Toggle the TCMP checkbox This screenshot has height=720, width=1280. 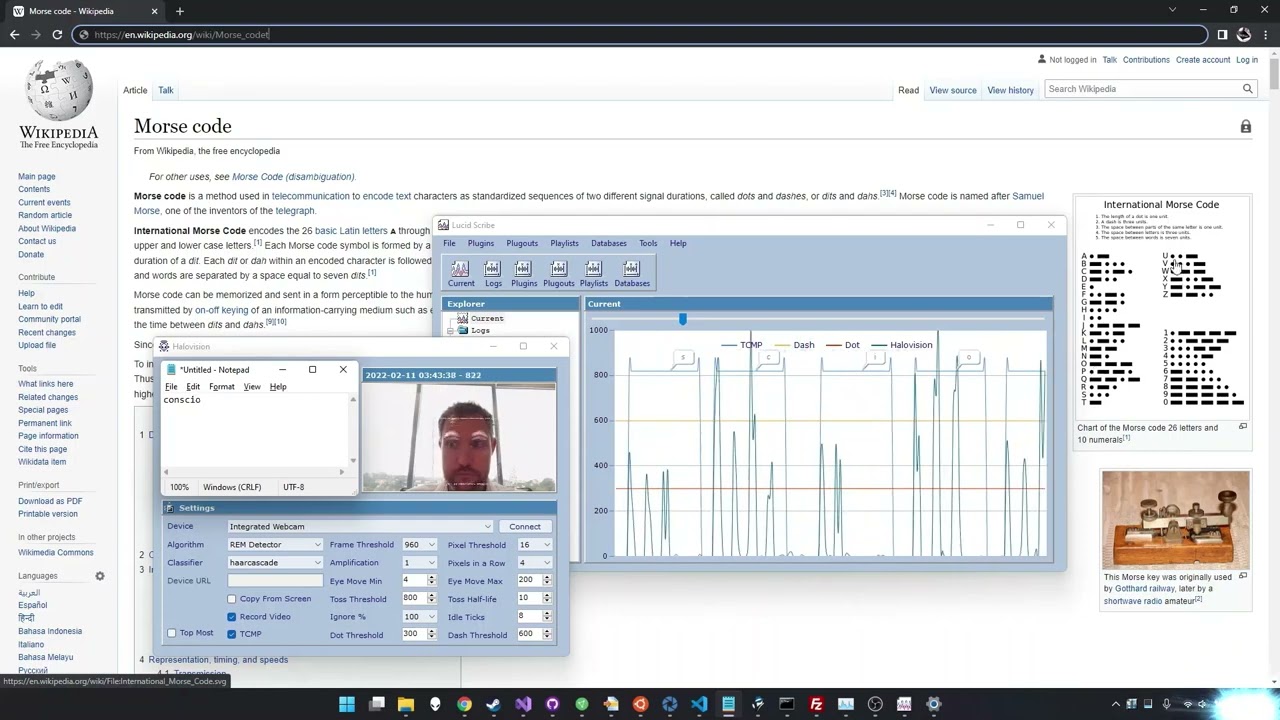pyautogui.click(x=232, y=634)
